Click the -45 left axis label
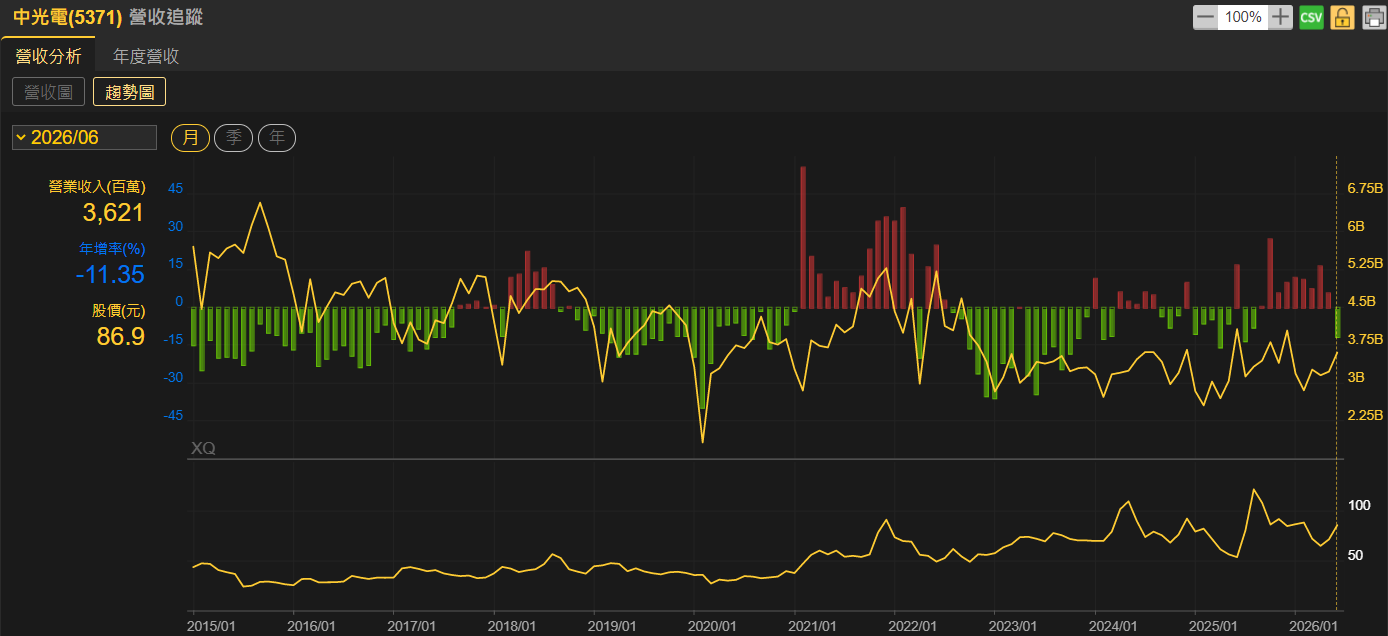Viewport: 1388px width, 636px height. tap(173, 415)
